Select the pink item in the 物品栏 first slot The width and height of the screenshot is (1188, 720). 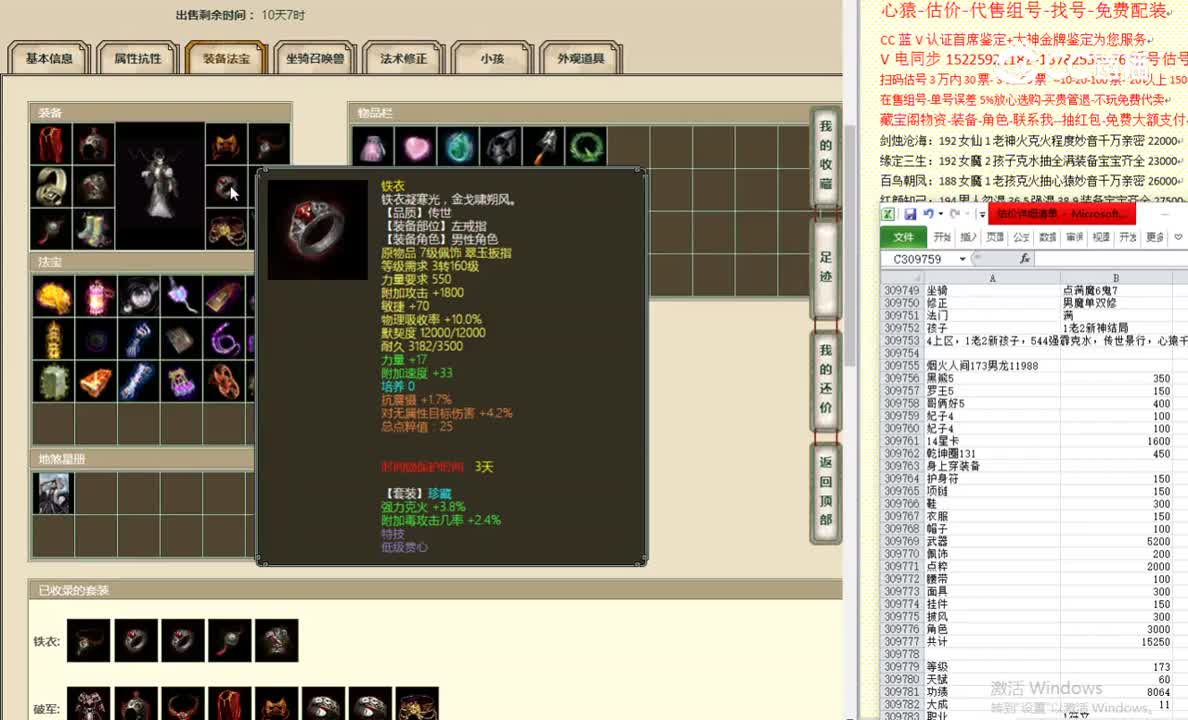[x=372, y=146]
